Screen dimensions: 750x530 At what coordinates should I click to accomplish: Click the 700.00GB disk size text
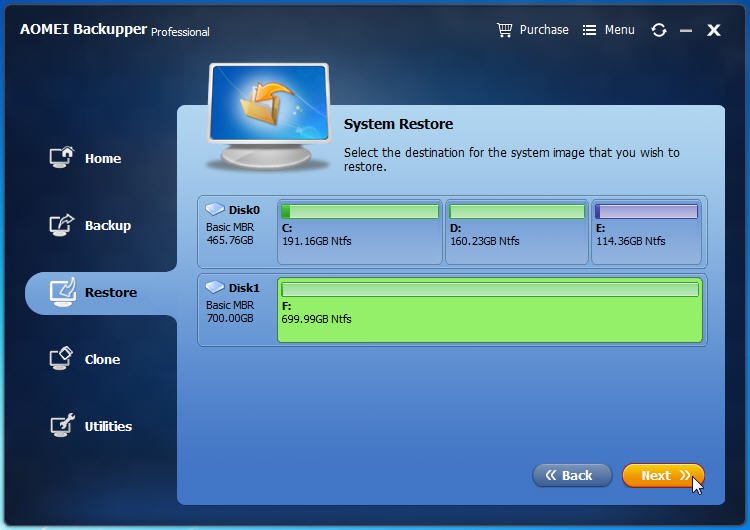tap(230, 318)
